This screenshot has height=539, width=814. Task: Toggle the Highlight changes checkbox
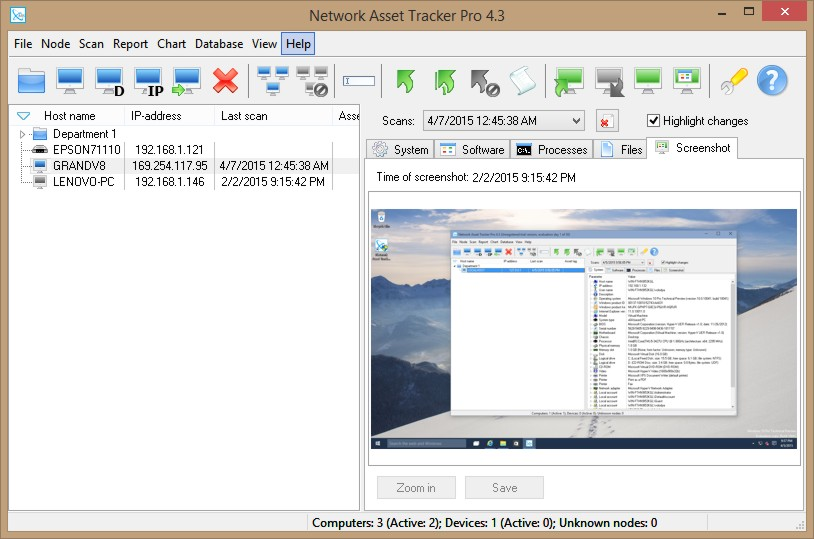click(653, 120)
